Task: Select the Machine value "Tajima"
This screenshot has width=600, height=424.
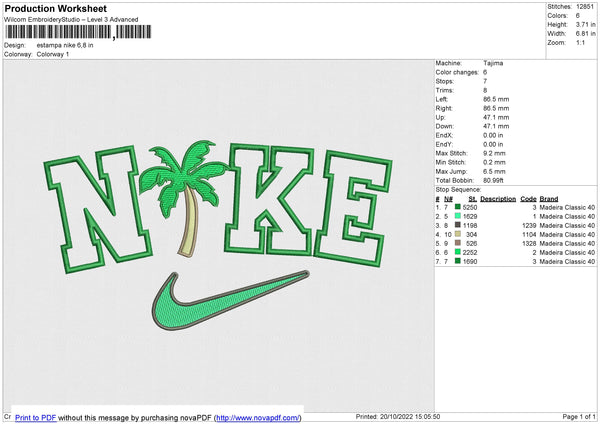Action: (x=493, y=63)
